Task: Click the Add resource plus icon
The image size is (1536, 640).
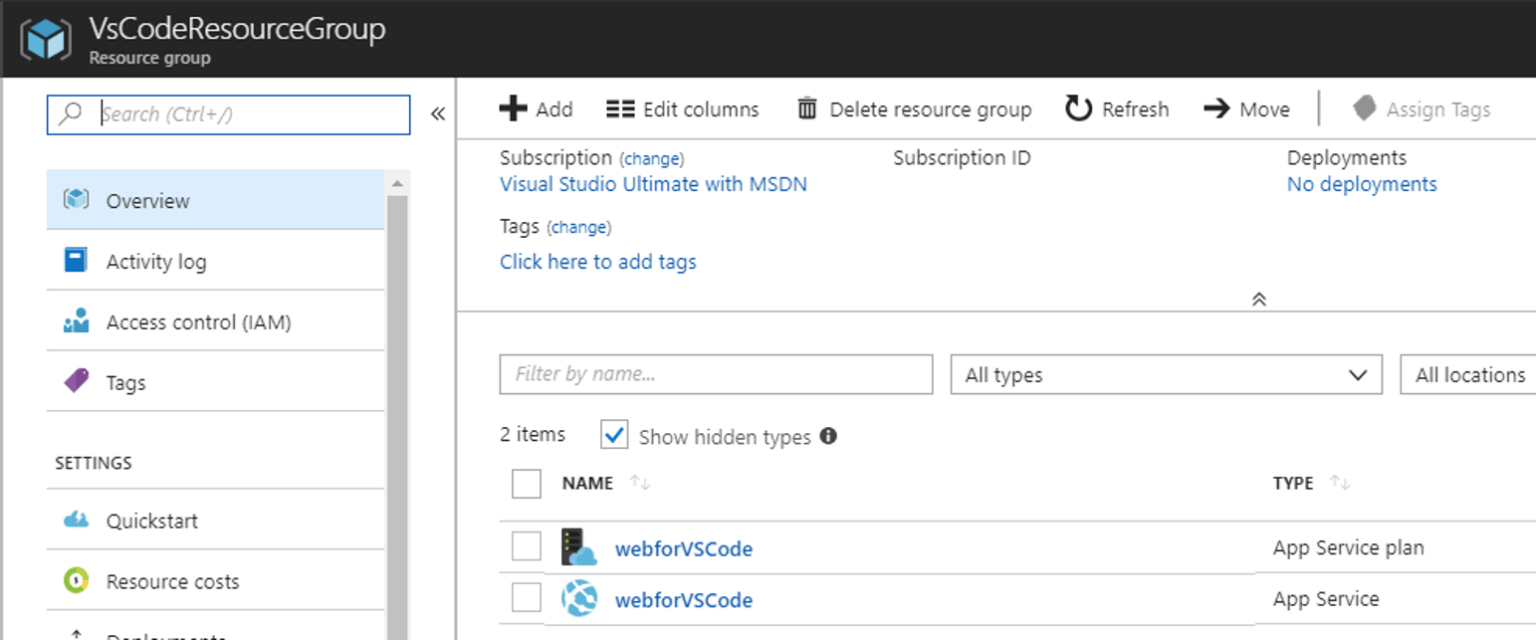Action: [x=514, y=109]
